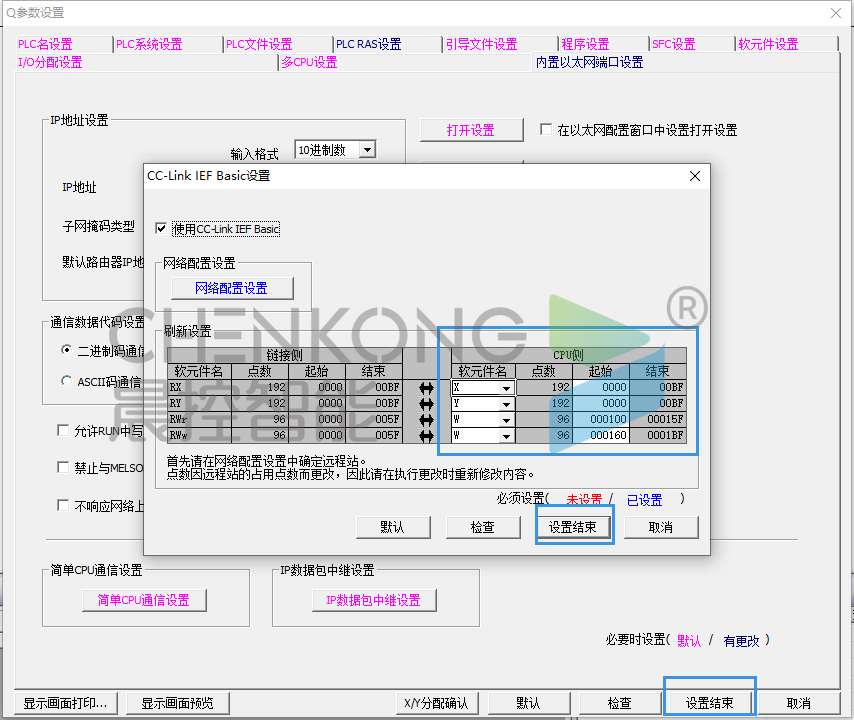Viewport: 854px width, 720px height.
Task: Close the CC-Link IEF Basic设置 dialog
Action: coord(695,176)
